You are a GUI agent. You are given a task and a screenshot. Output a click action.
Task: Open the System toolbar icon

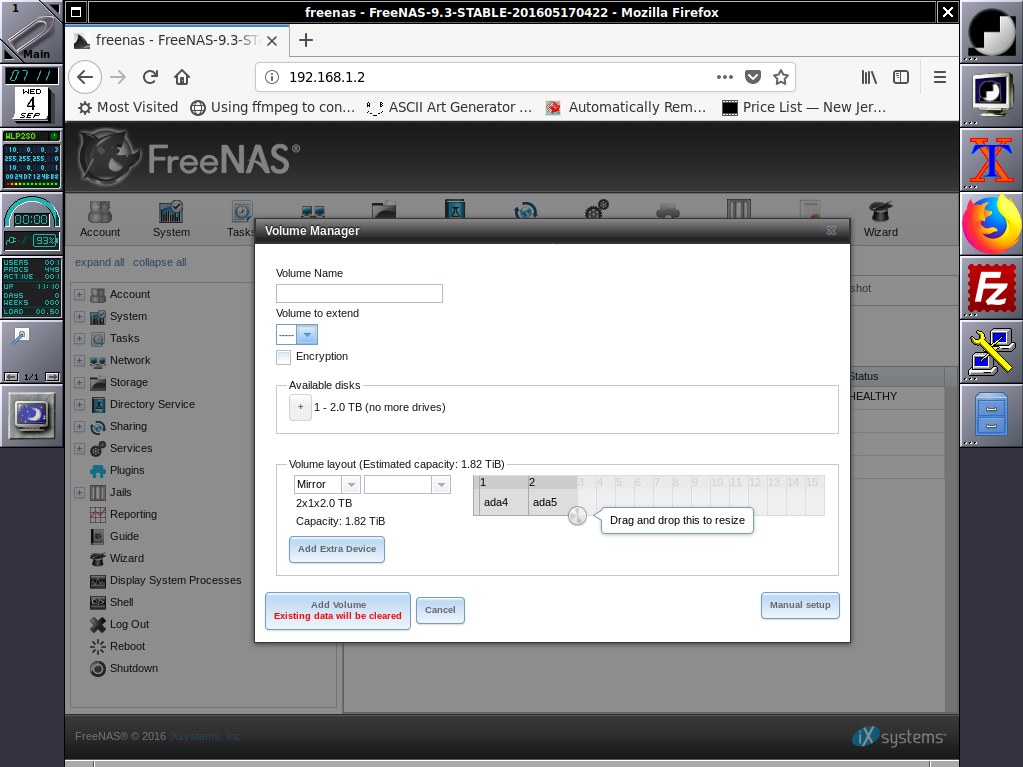point(171,219)
